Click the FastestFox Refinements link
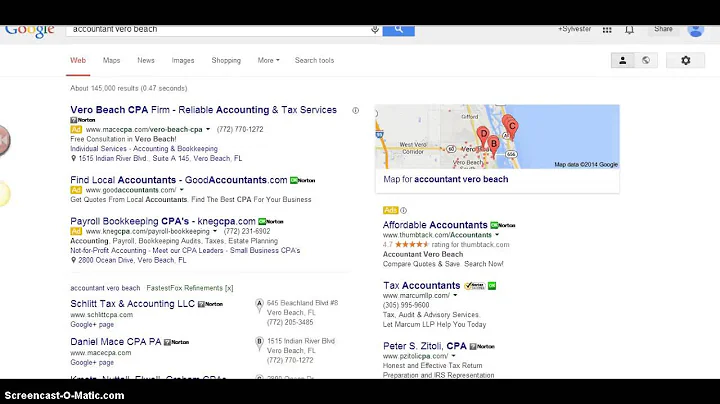 click(x=184, y=288)
